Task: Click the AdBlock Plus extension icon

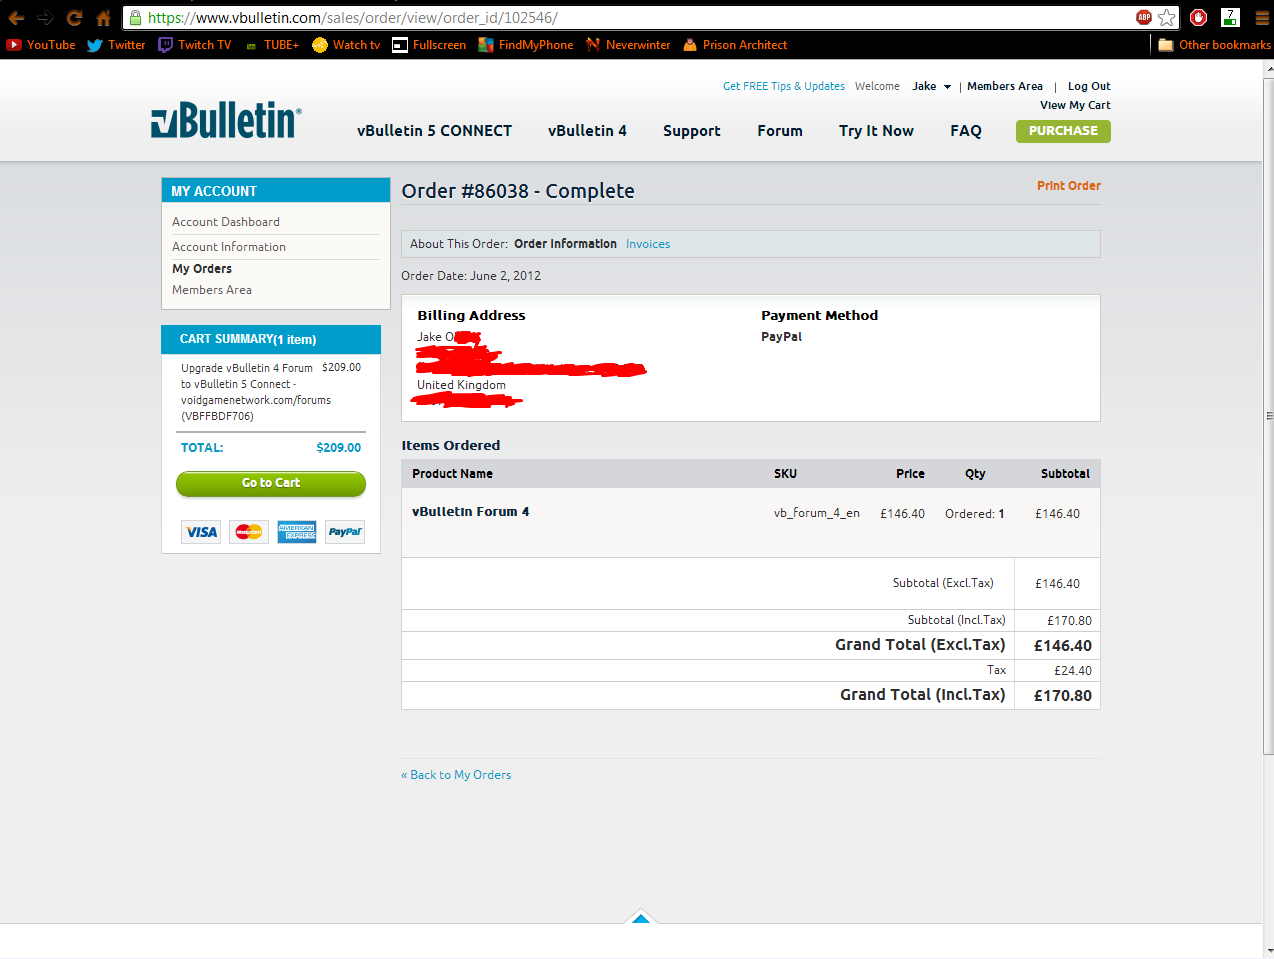Action: (x=1144, y=17)
